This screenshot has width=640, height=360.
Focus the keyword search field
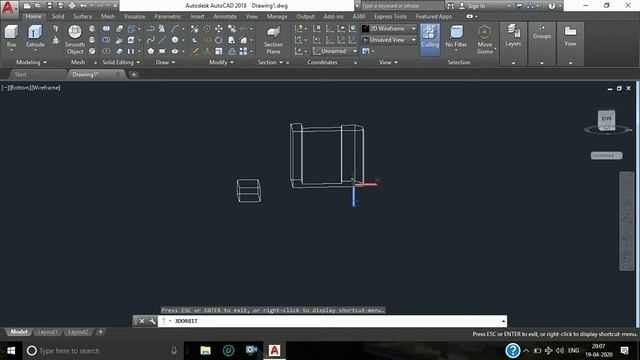coord(402,6)
